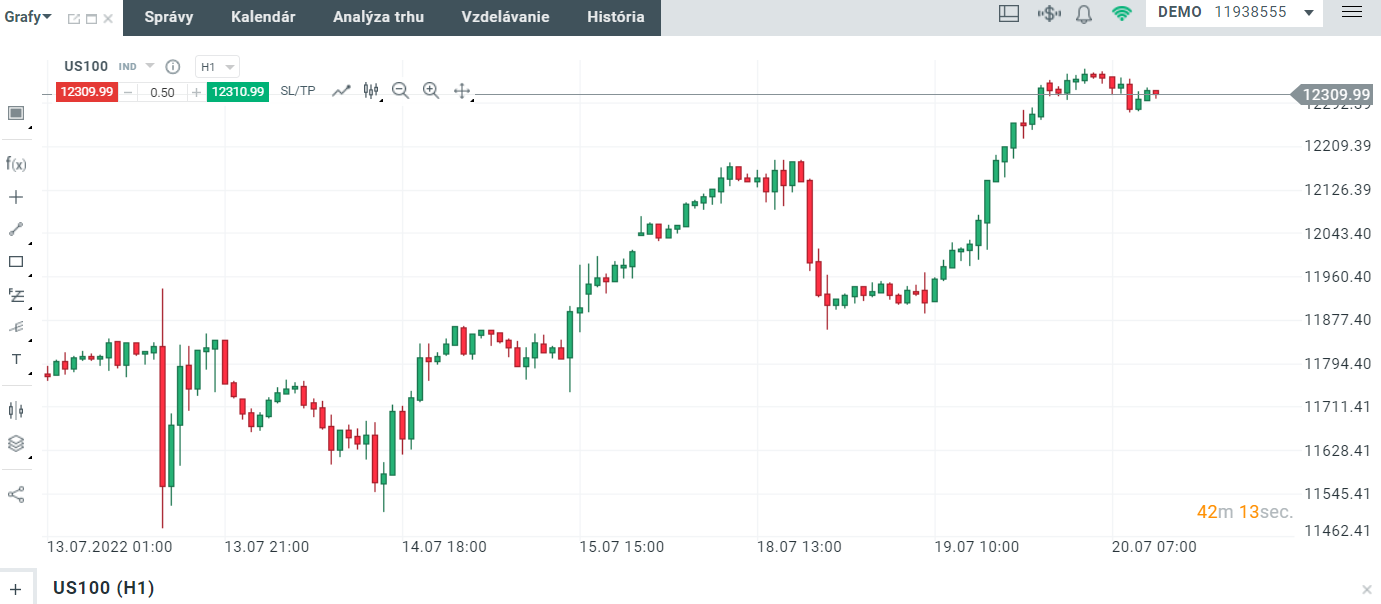Open the layers tool in sidebar
The height and width of the screenshot is (604, 1381).
point(15,443)
